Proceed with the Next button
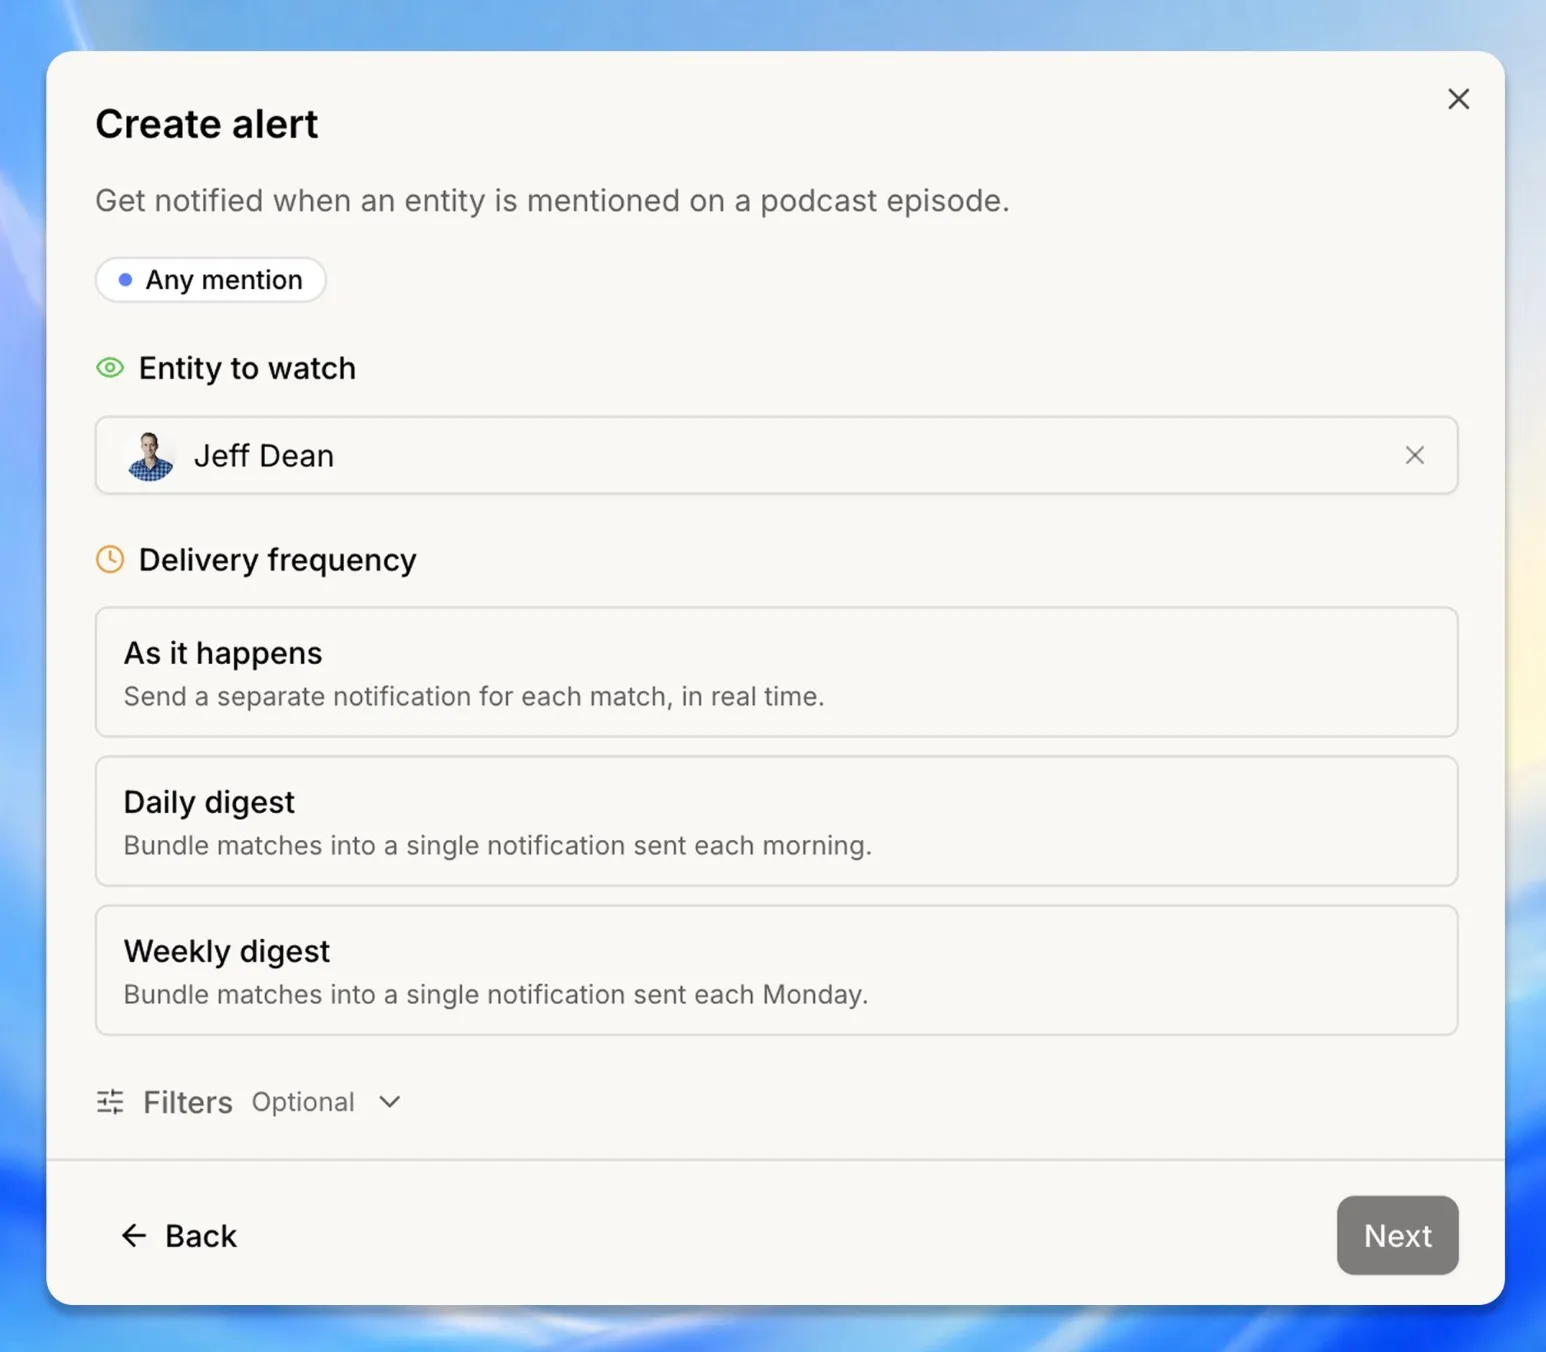The width and height of the screenshot is (1546, 1352). coord(1397,1235)
